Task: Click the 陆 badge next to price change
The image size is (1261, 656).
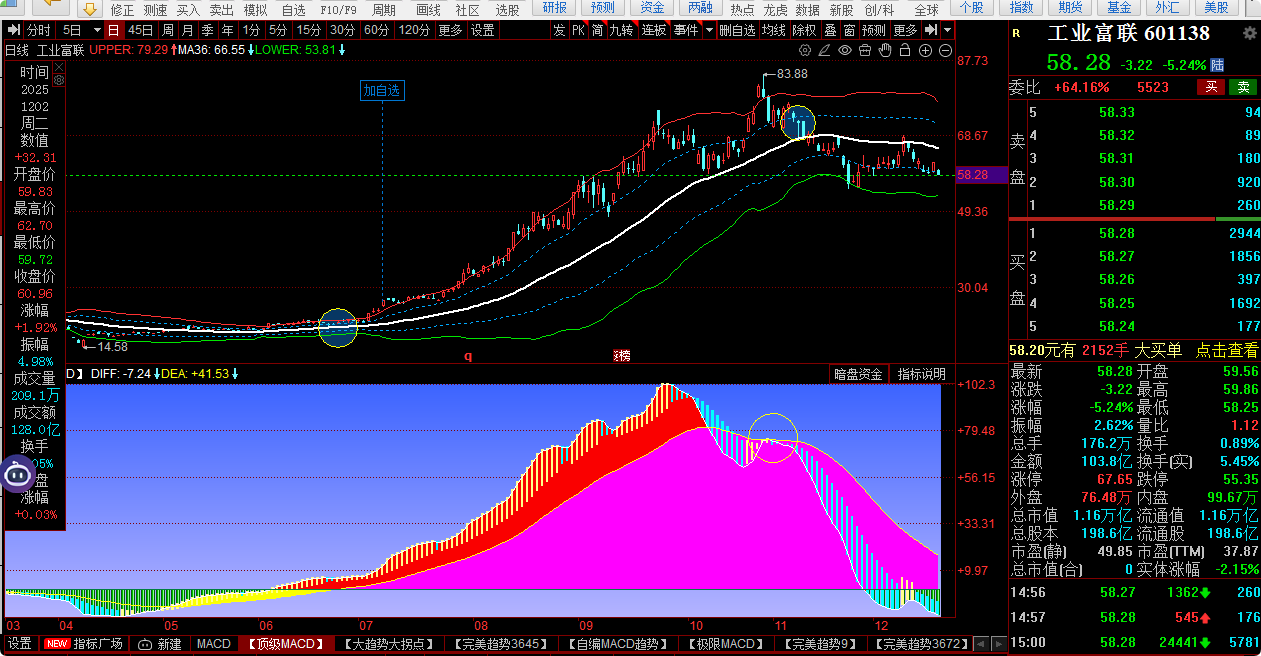Action: (1217, 65)
